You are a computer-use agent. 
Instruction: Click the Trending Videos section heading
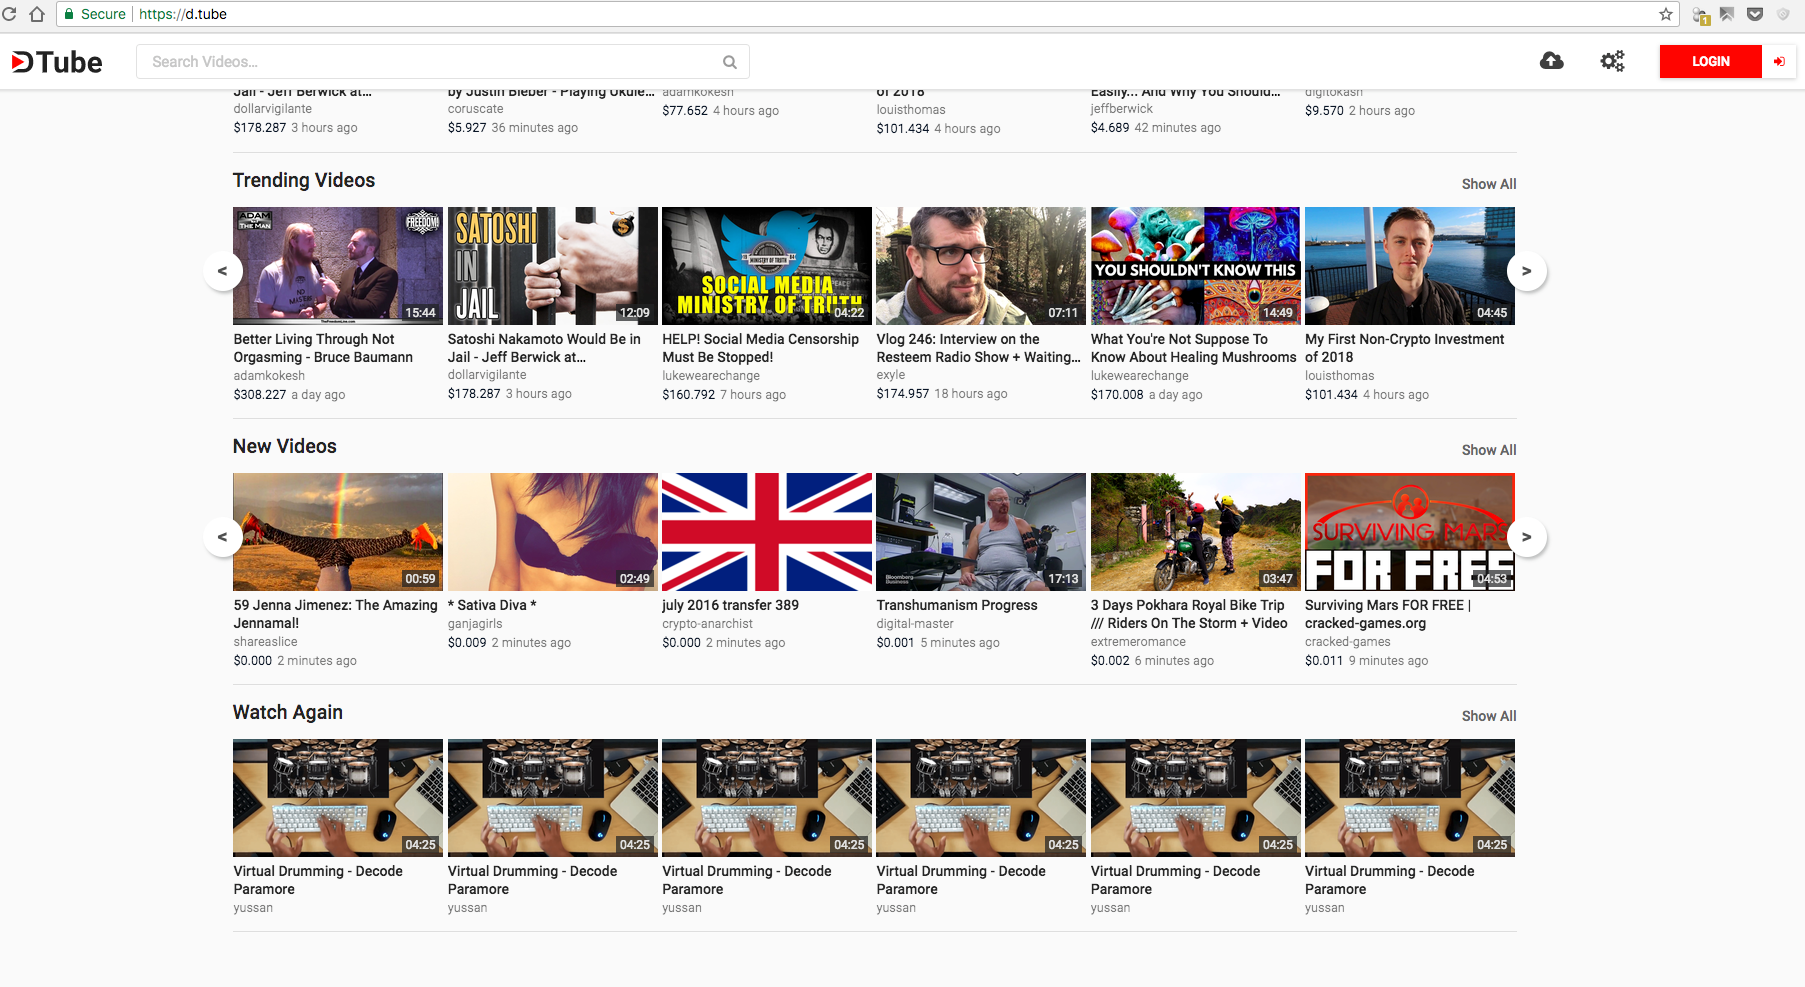click(304, 180)
